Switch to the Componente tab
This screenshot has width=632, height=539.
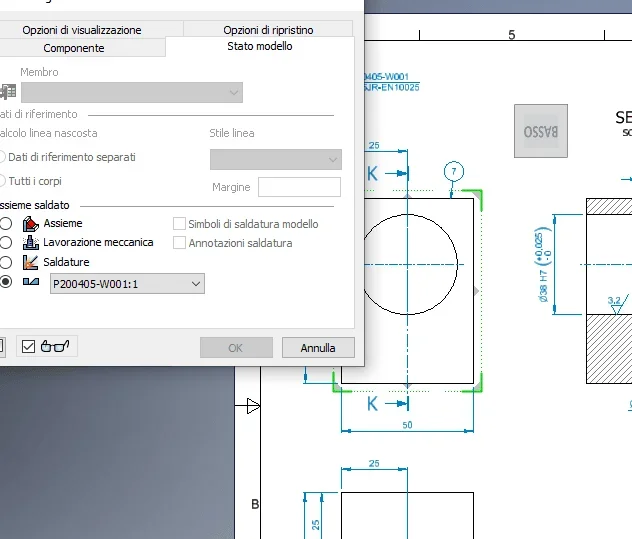coord(74,48)
